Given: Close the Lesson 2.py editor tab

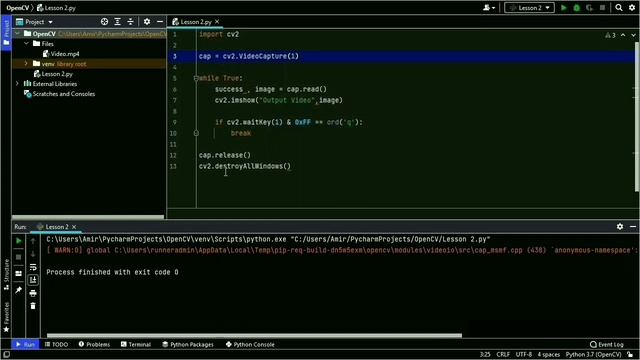Looking at the screenshot, I should (x=217, y=22).
